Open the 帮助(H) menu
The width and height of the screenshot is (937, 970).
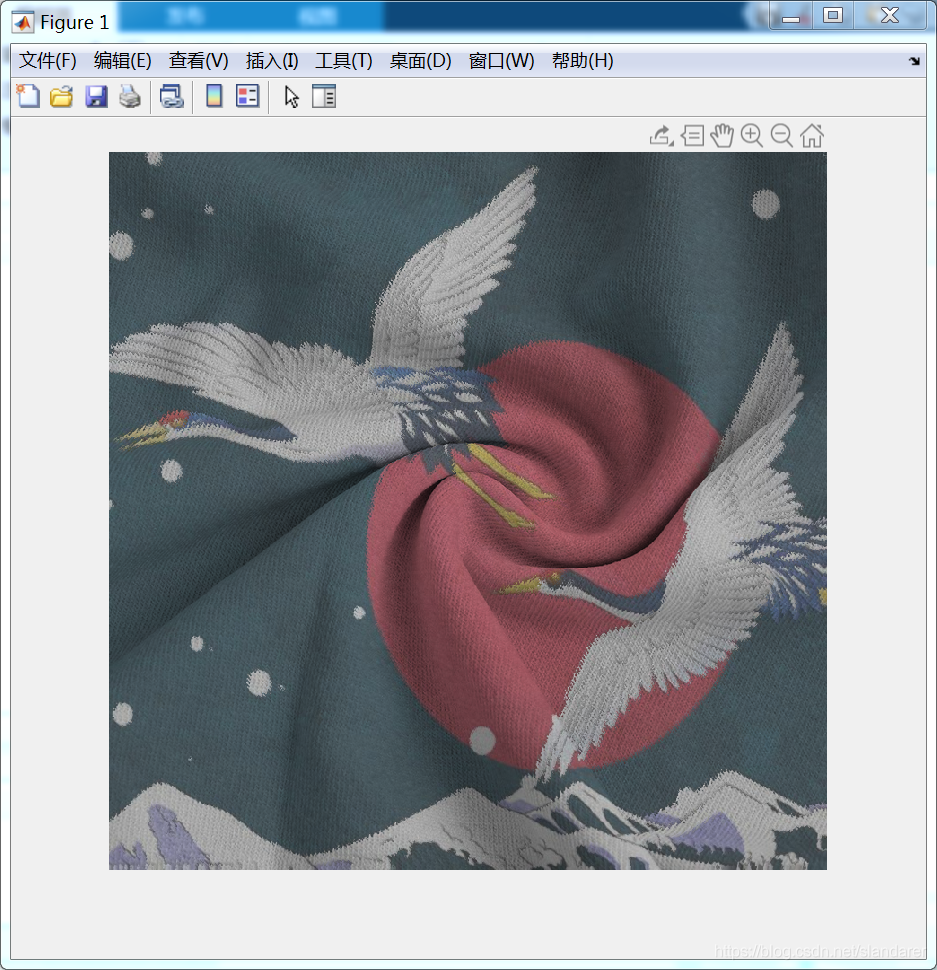click(x=583, y=61)
